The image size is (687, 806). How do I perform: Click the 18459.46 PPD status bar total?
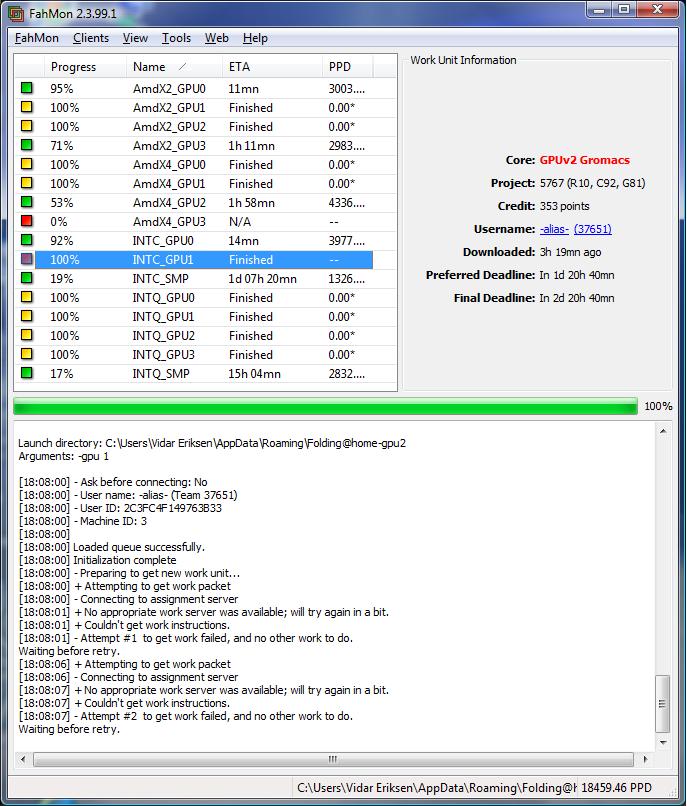616,787
